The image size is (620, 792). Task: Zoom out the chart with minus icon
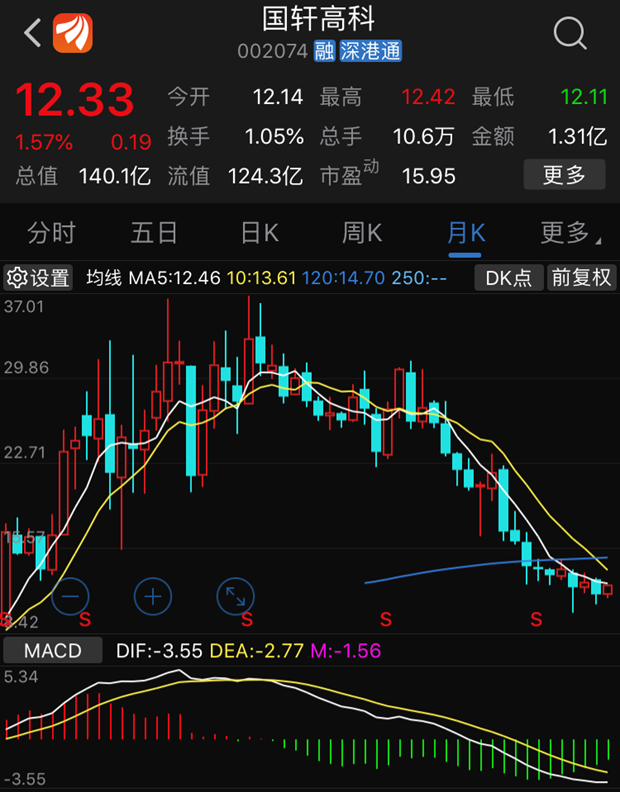pyautogui.click(x=70, y=597)
